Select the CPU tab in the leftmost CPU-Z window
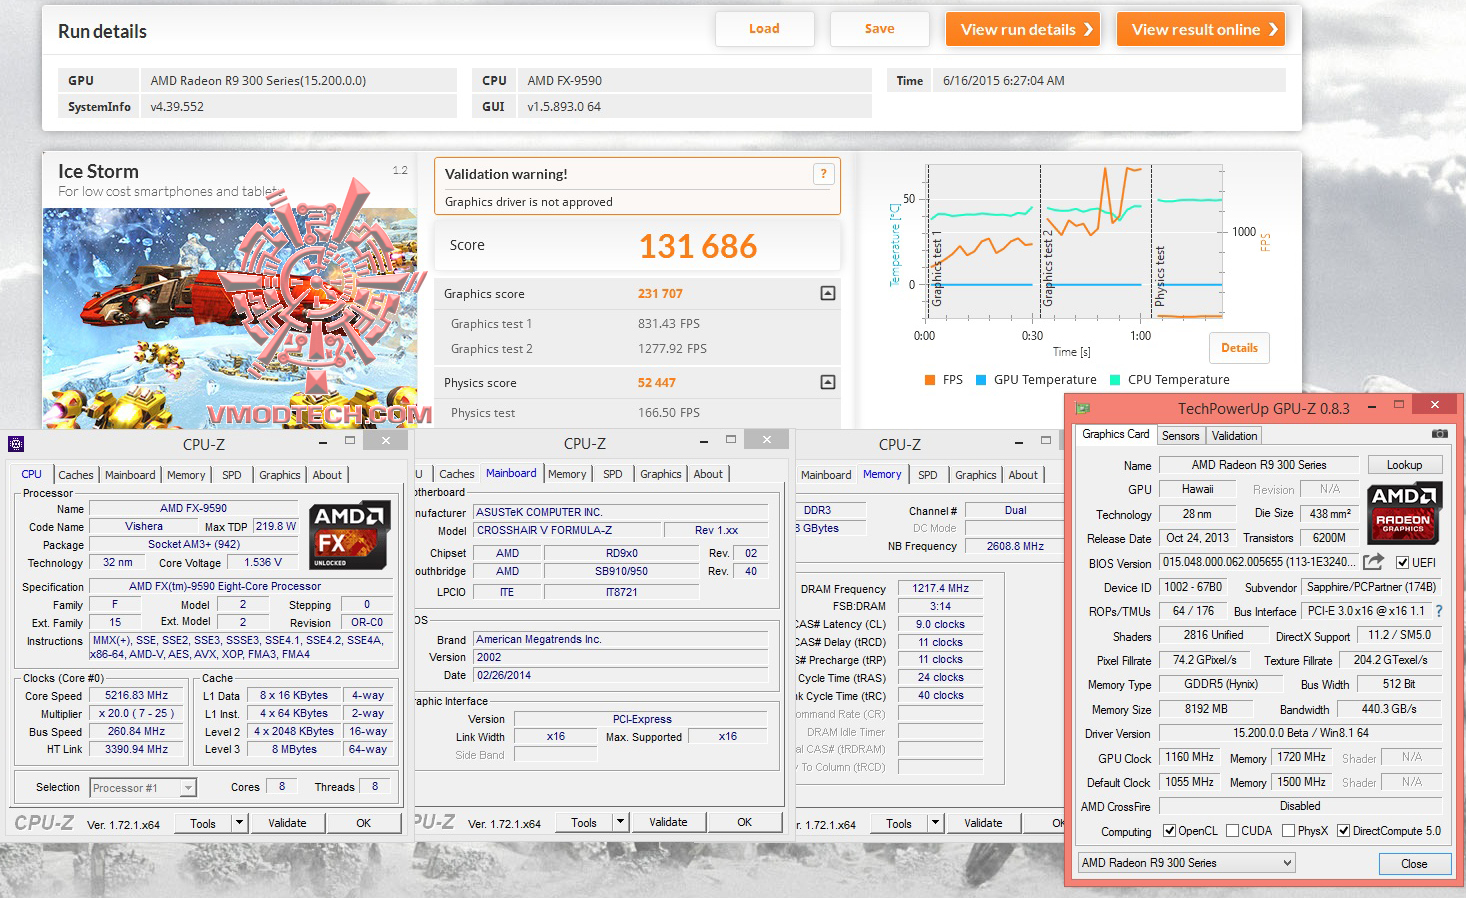 click(x=32, y=474)
